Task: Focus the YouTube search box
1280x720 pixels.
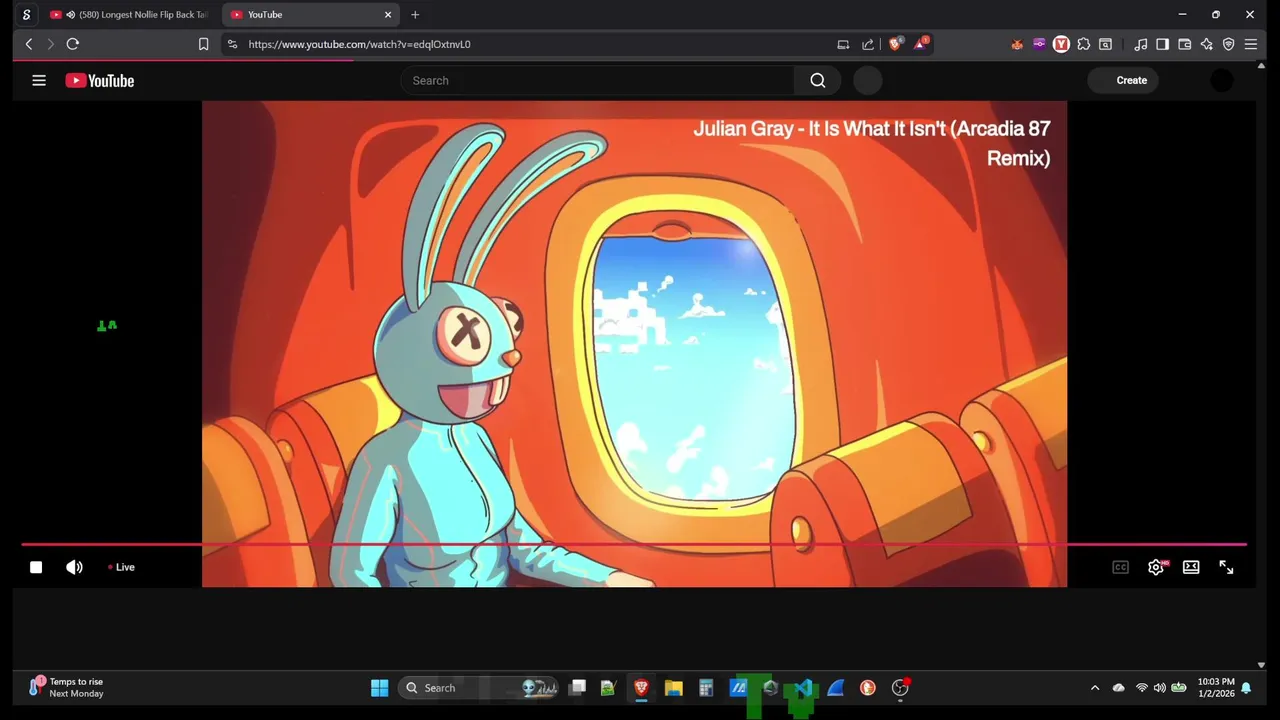Action: point(598,80)
